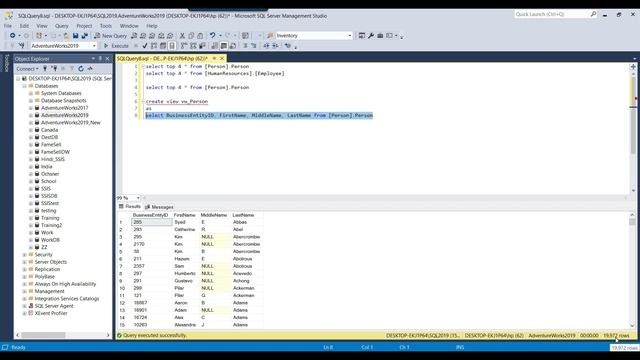Click the Cut scissors icon
This screenshot has height=360, width=640.
(x=182, y=36)
